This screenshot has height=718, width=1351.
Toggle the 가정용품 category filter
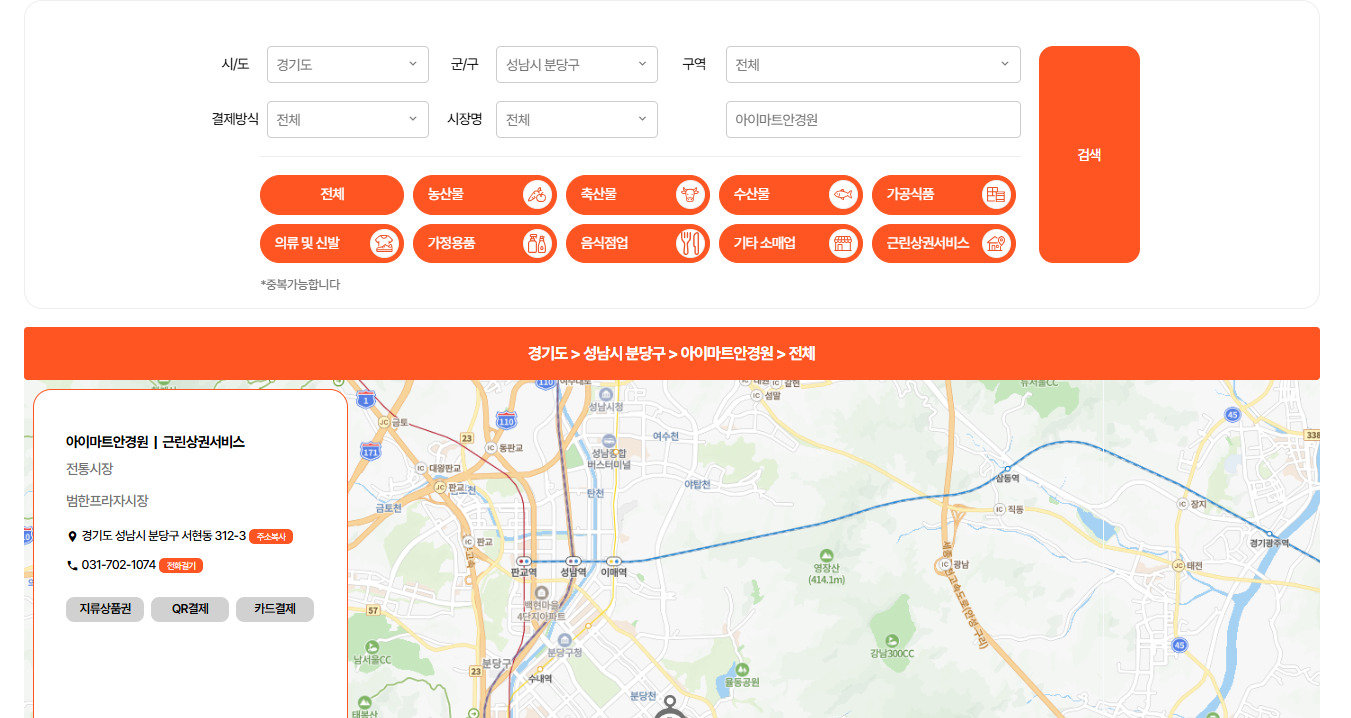485,243
